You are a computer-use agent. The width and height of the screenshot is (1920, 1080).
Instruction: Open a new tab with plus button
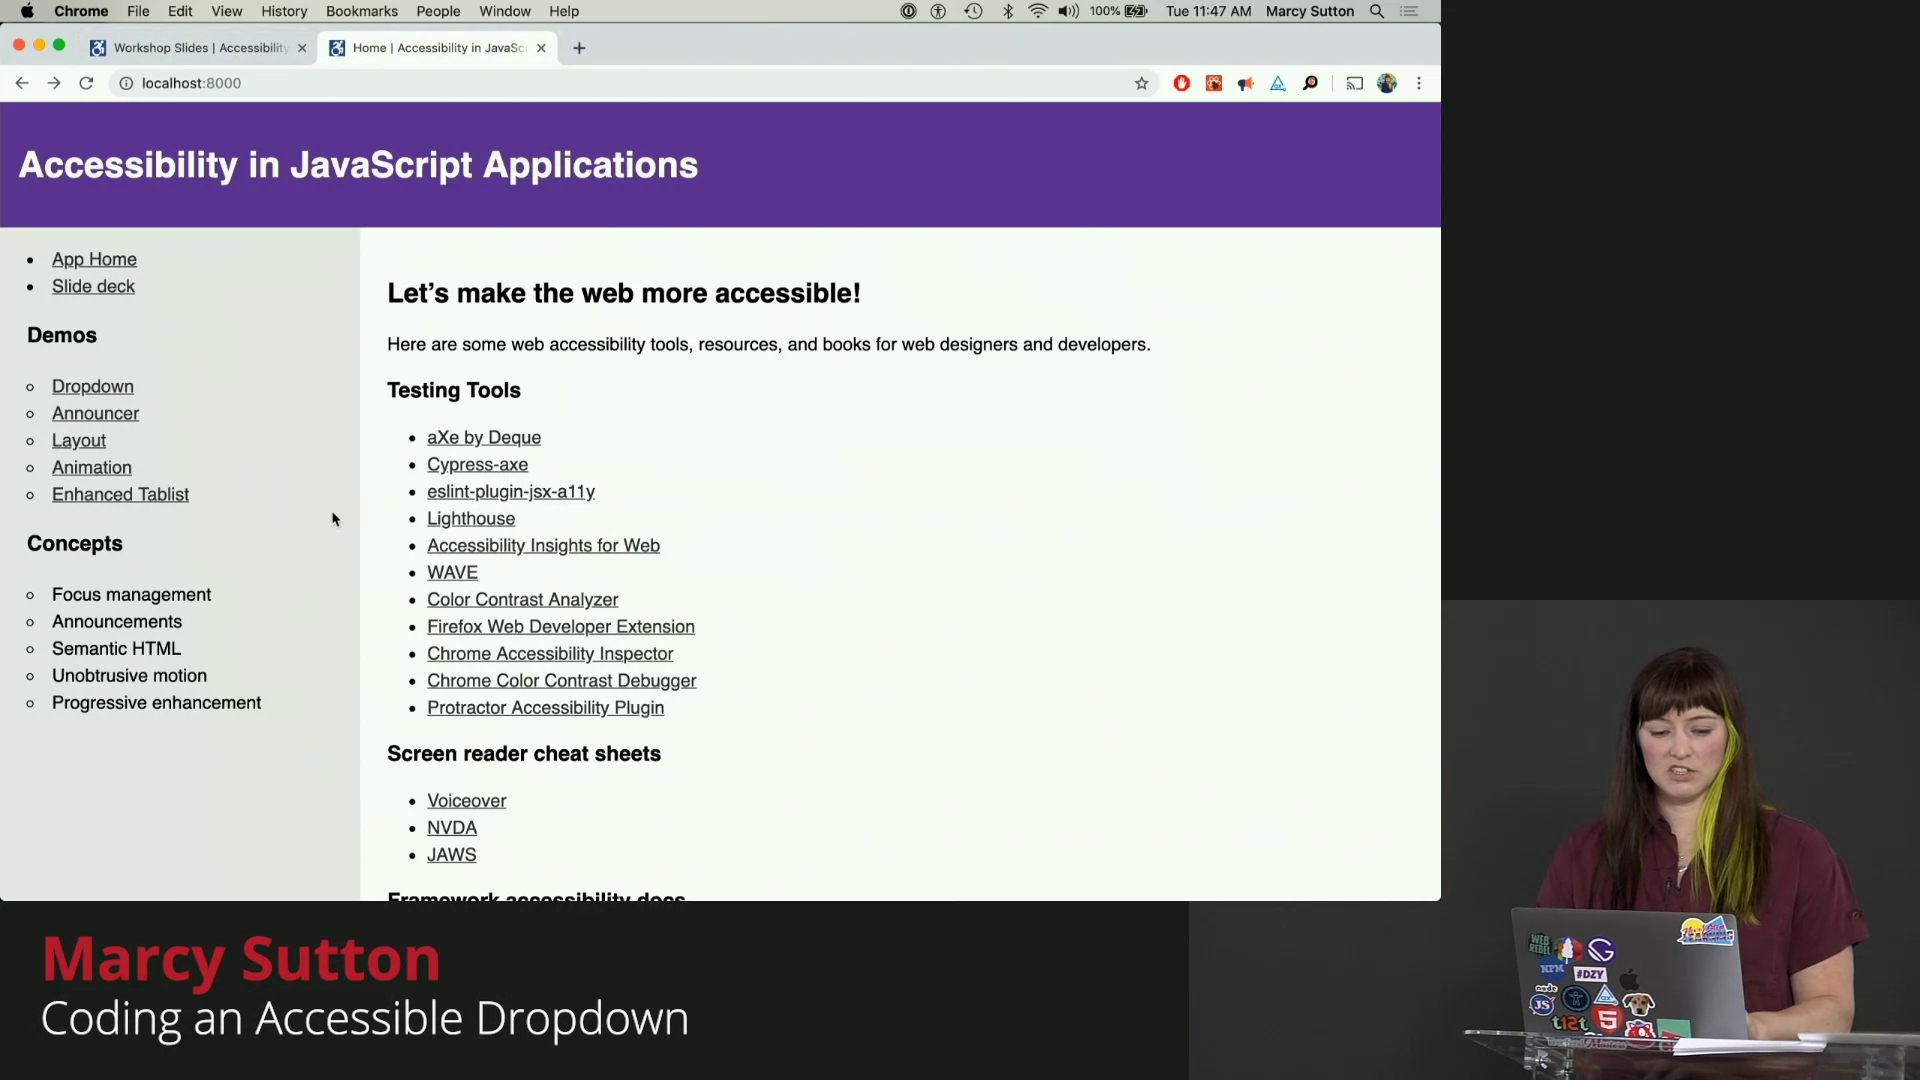[x=579, y=48]
